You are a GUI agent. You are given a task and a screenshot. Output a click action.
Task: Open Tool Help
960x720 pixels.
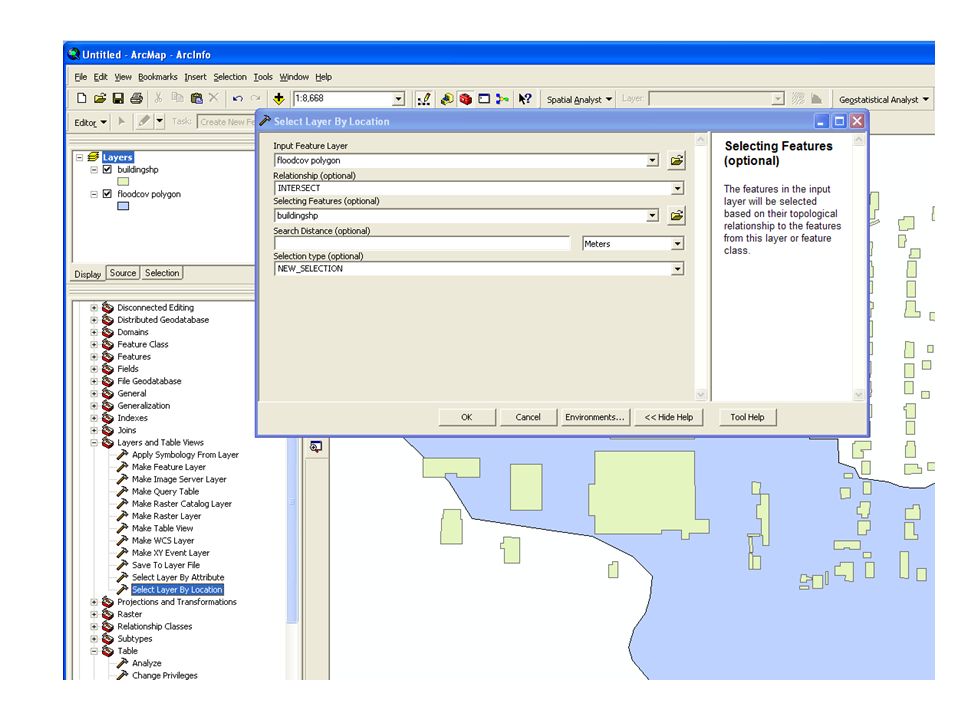[747, 417]
